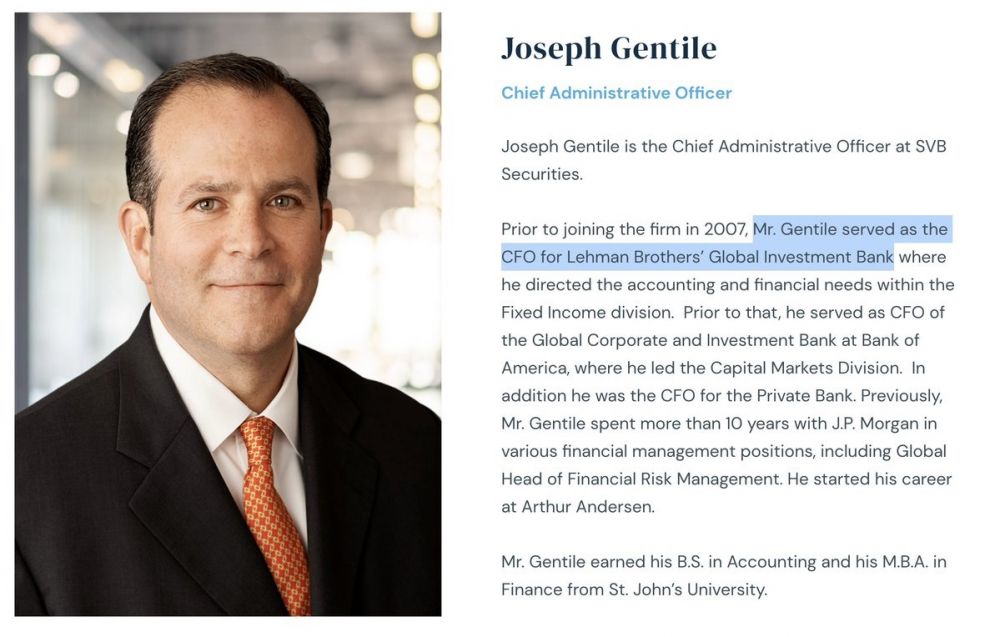Click the Joseph Gentile portrait photo
This screenshot has width=1000, height=637.
pyautogui.click(x=228, y=314)
